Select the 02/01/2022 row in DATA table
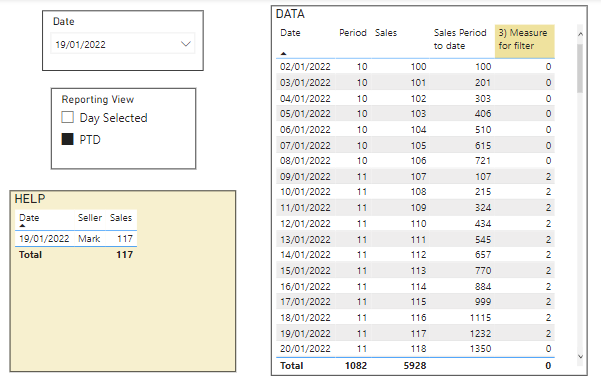Image resolution: width=601 pixels, height=388 pixels. 415,67
